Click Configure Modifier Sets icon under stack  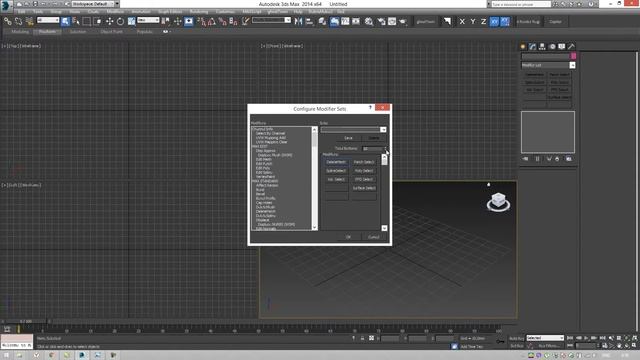(569, 159)
